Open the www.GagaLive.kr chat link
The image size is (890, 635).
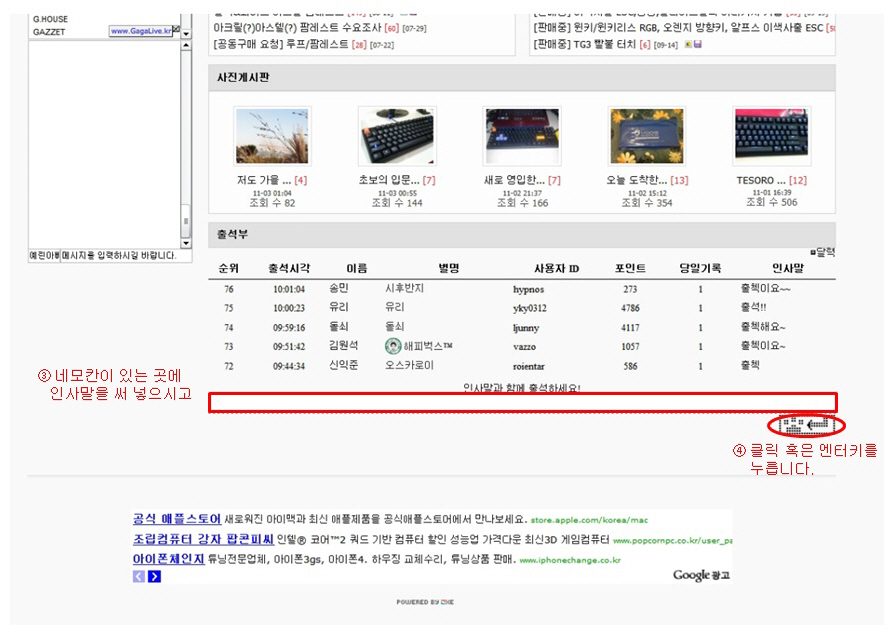pyautogui.click(x=141, y=31)
